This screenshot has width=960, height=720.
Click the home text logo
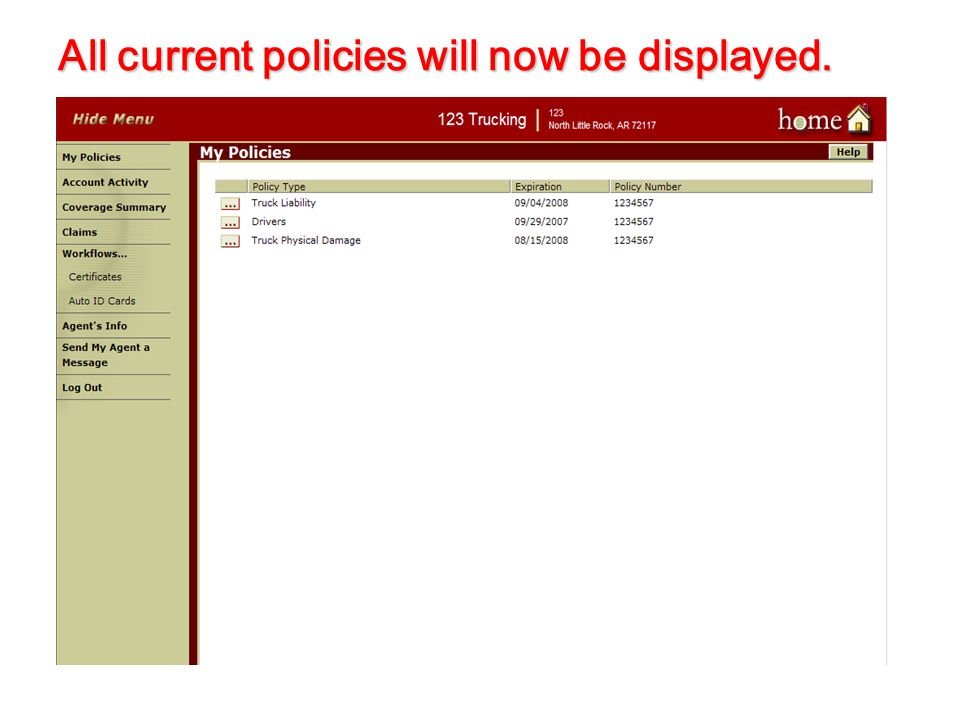(809, 119)
